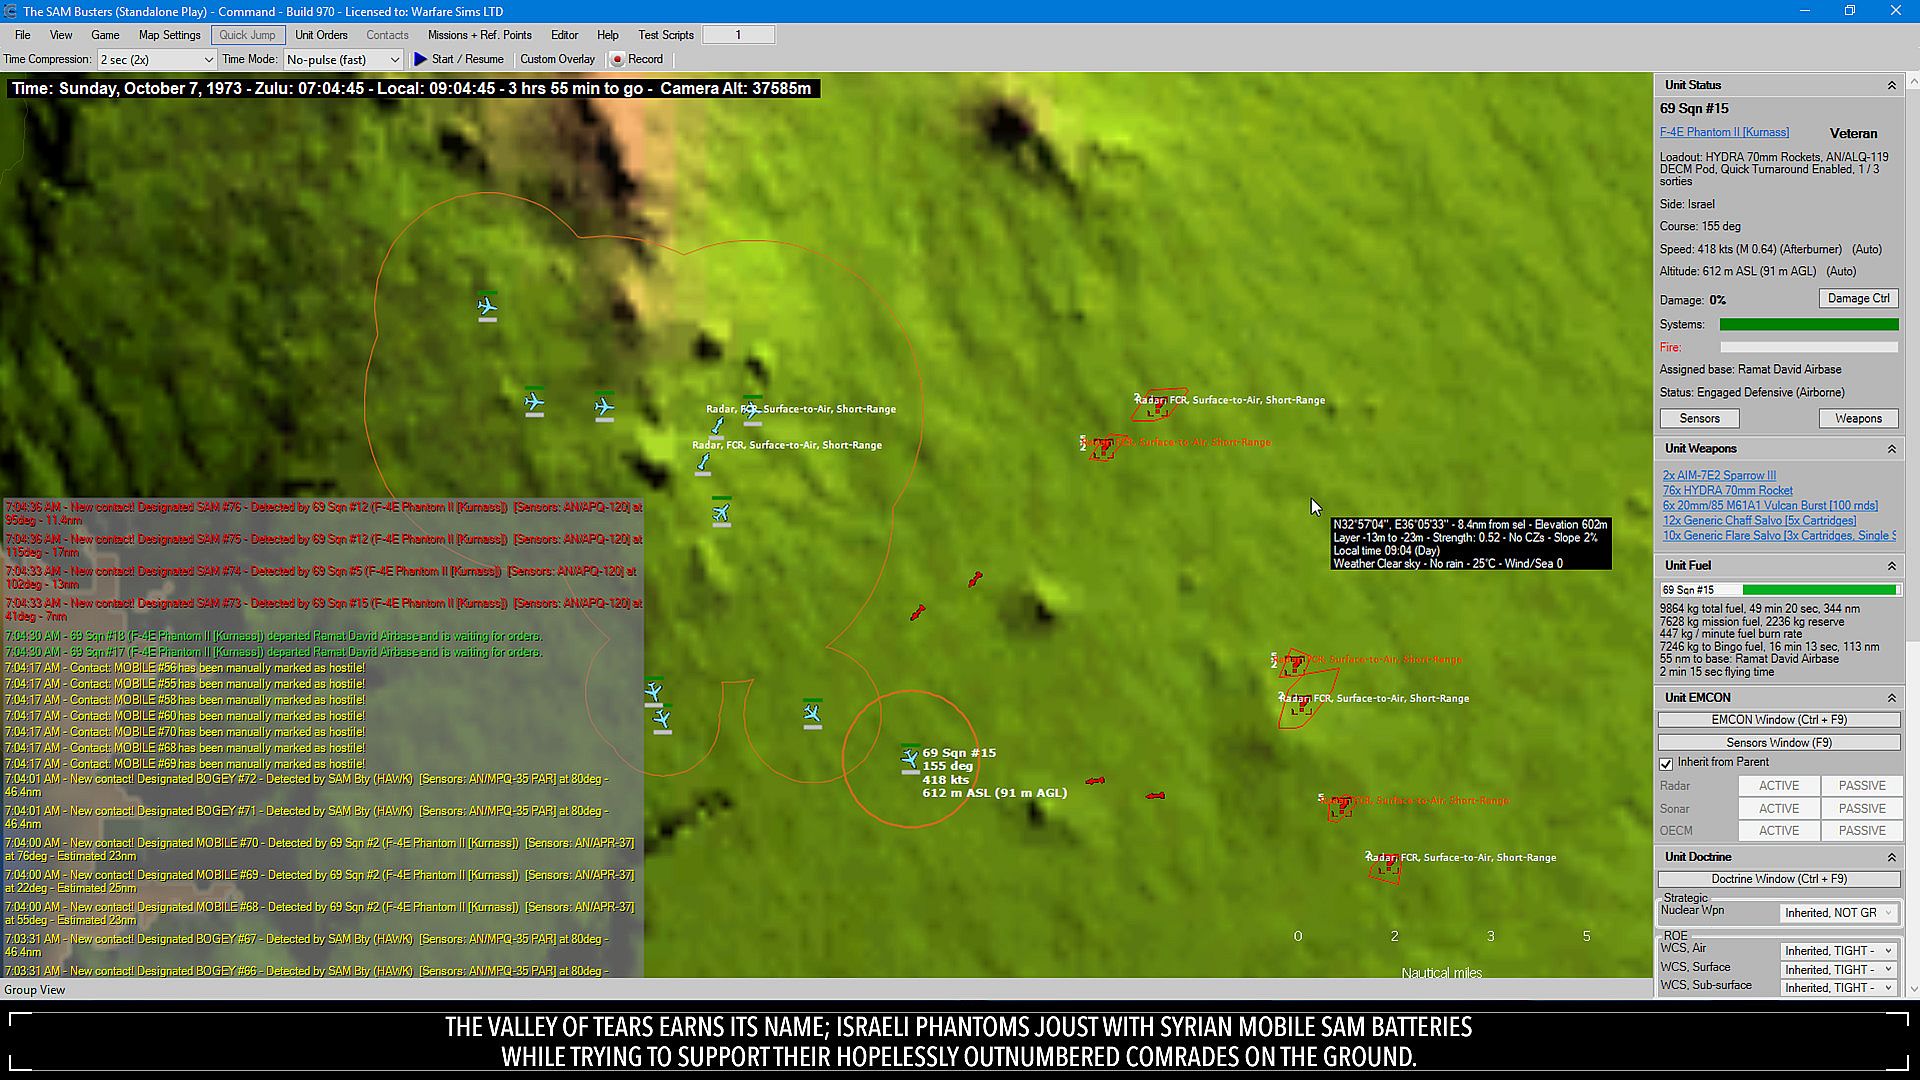Click the Start / Resume play icon
1920x1080 pixels.
pyautogui.click(x=421, y=59)
